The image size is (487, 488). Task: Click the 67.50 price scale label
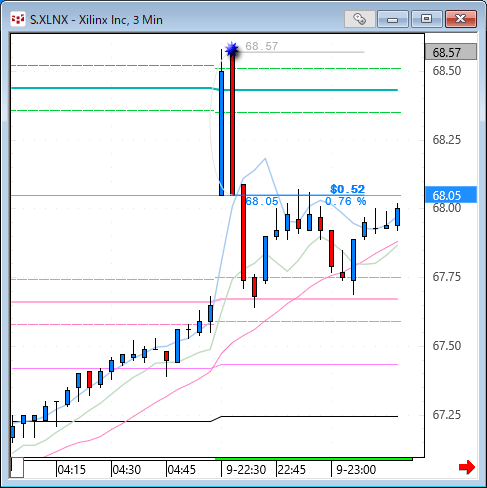[447, 346]
